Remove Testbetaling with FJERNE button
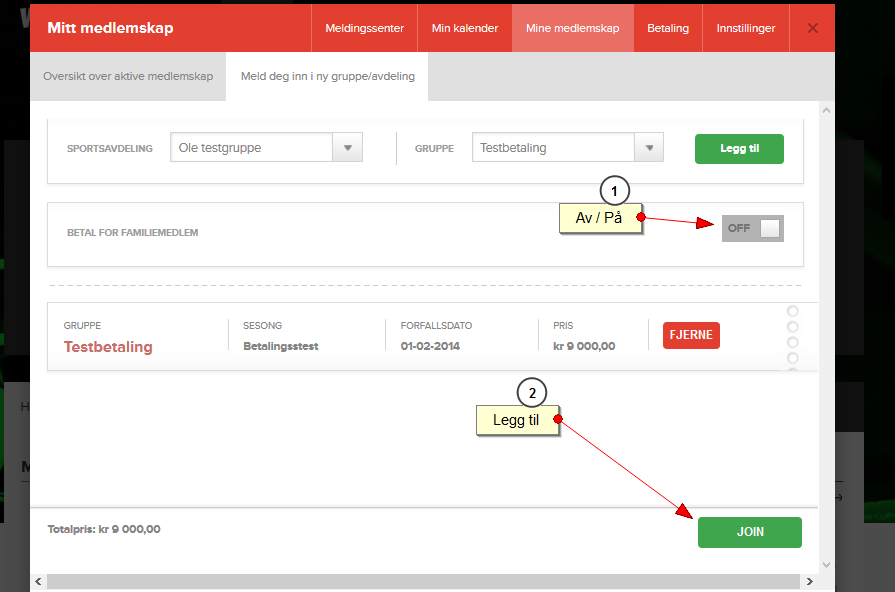The width and height of the screenshot is (895, 592). coord(691,335)
